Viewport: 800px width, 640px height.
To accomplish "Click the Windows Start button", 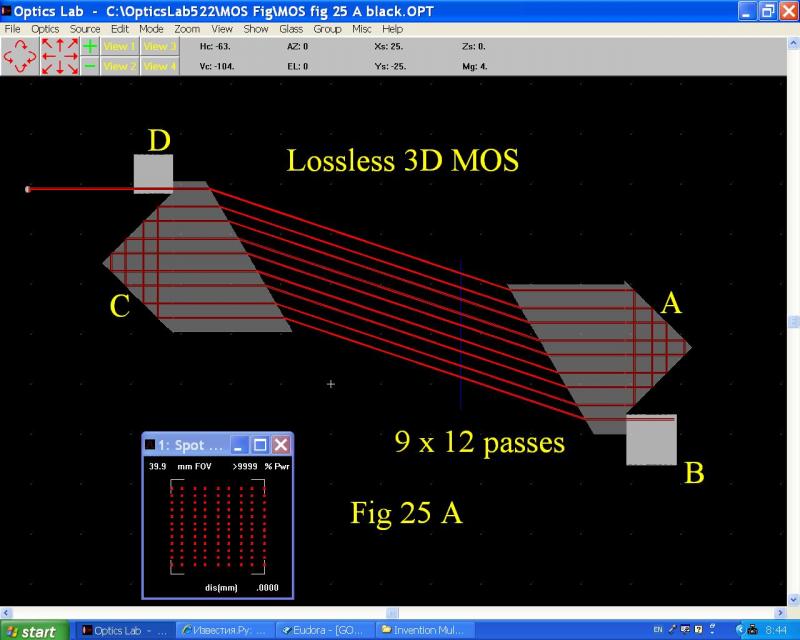I will pos(34,631).
